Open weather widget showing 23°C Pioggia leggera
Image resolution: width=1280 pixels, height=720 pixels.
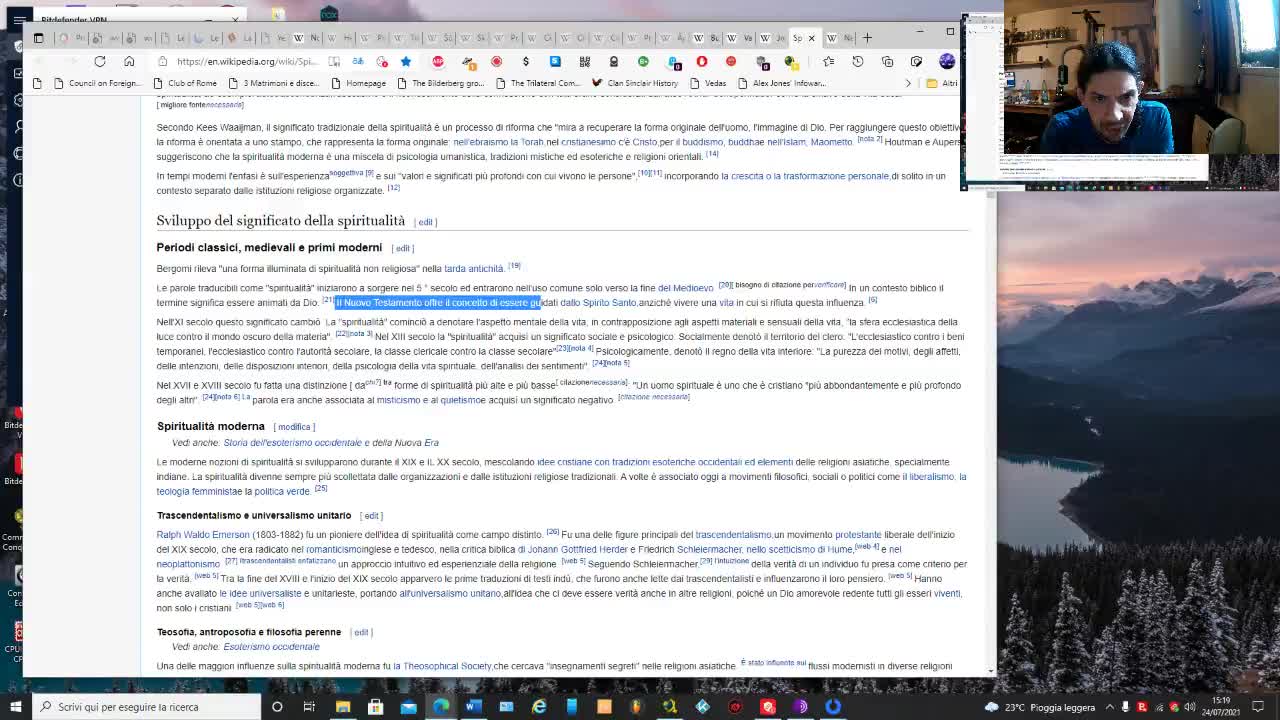tap(1040, 707)
